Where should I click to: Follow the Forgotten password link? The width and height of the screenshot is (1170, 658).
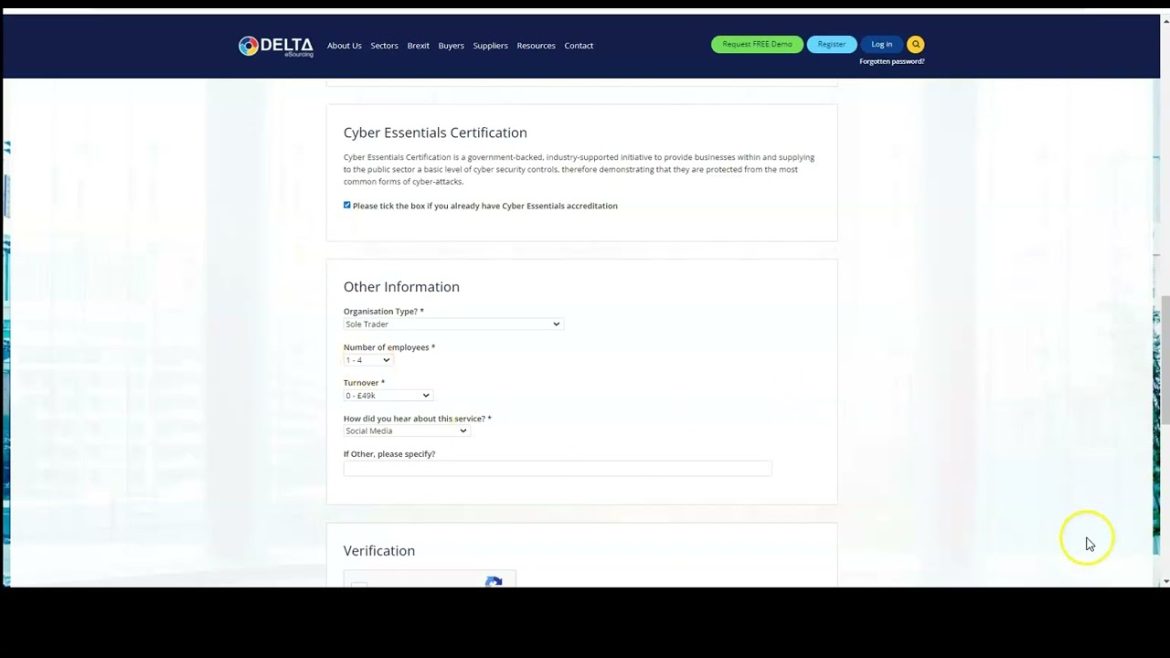coord(892,61)
